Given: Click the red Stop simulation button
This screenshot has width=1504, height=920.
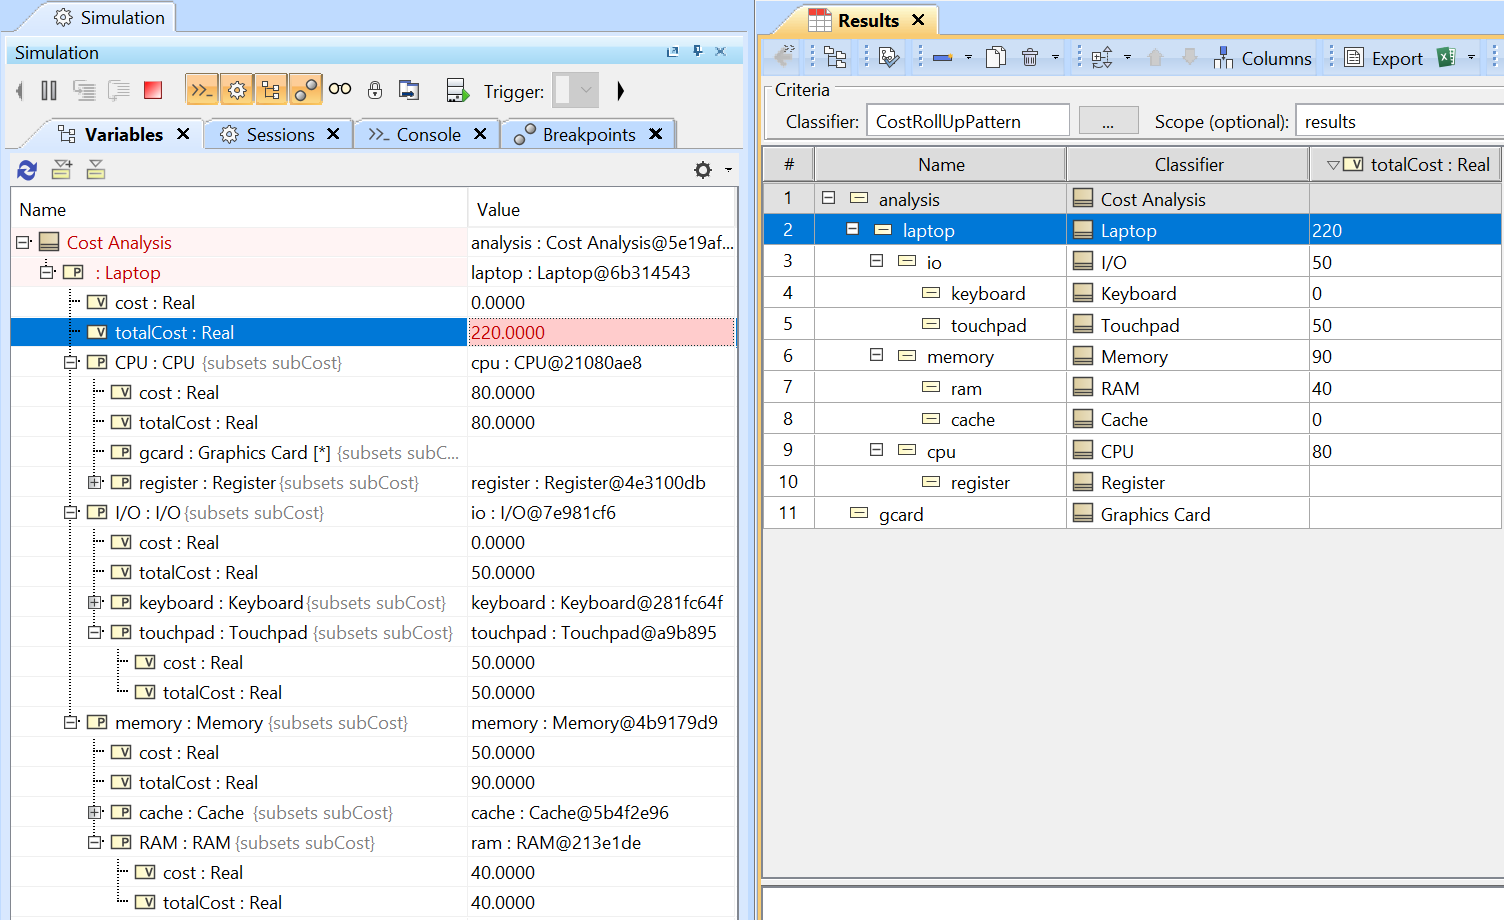Looking at the screenshot, I should click(153, 91).
